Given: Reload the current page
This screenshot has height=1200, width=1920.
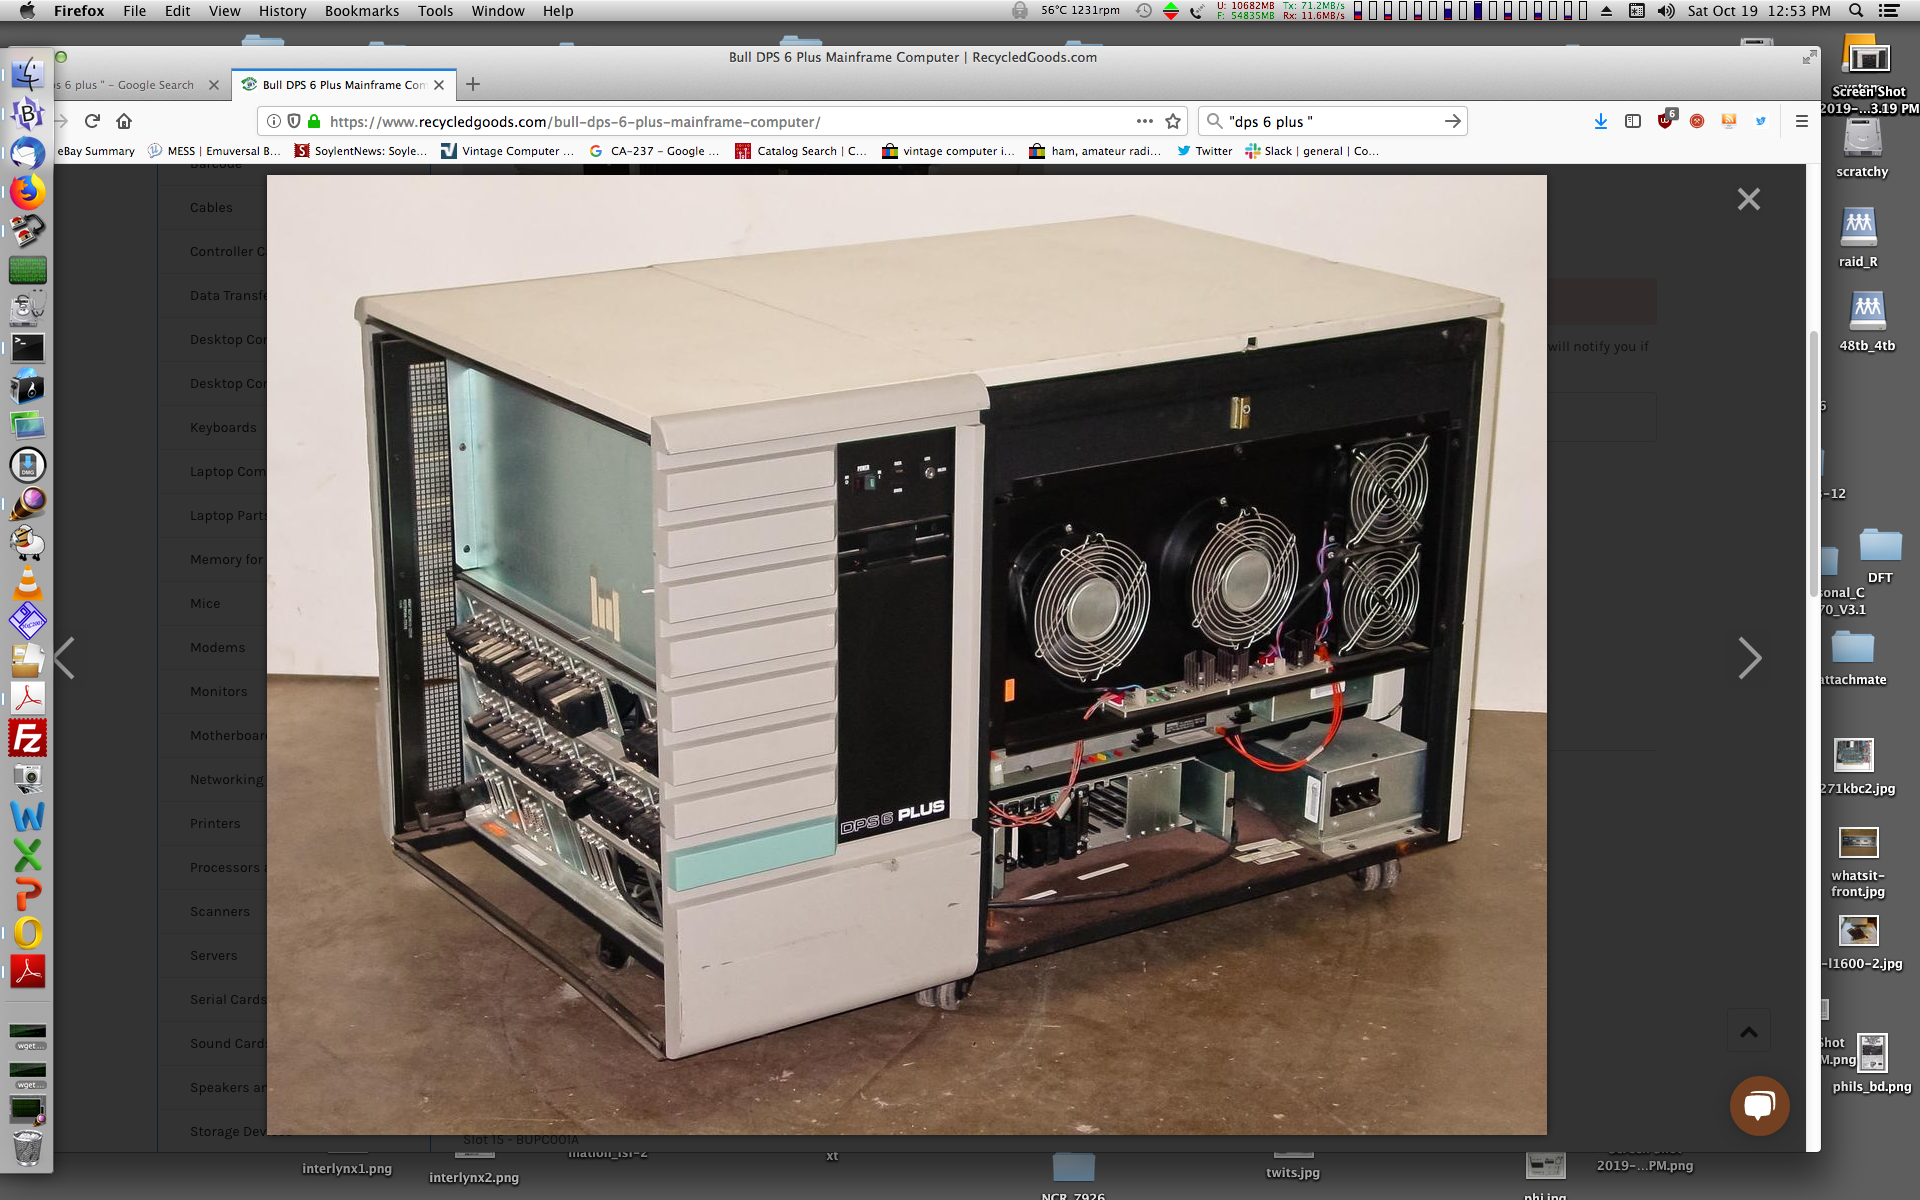Looking at the screenshot, I should coord(92,121).
